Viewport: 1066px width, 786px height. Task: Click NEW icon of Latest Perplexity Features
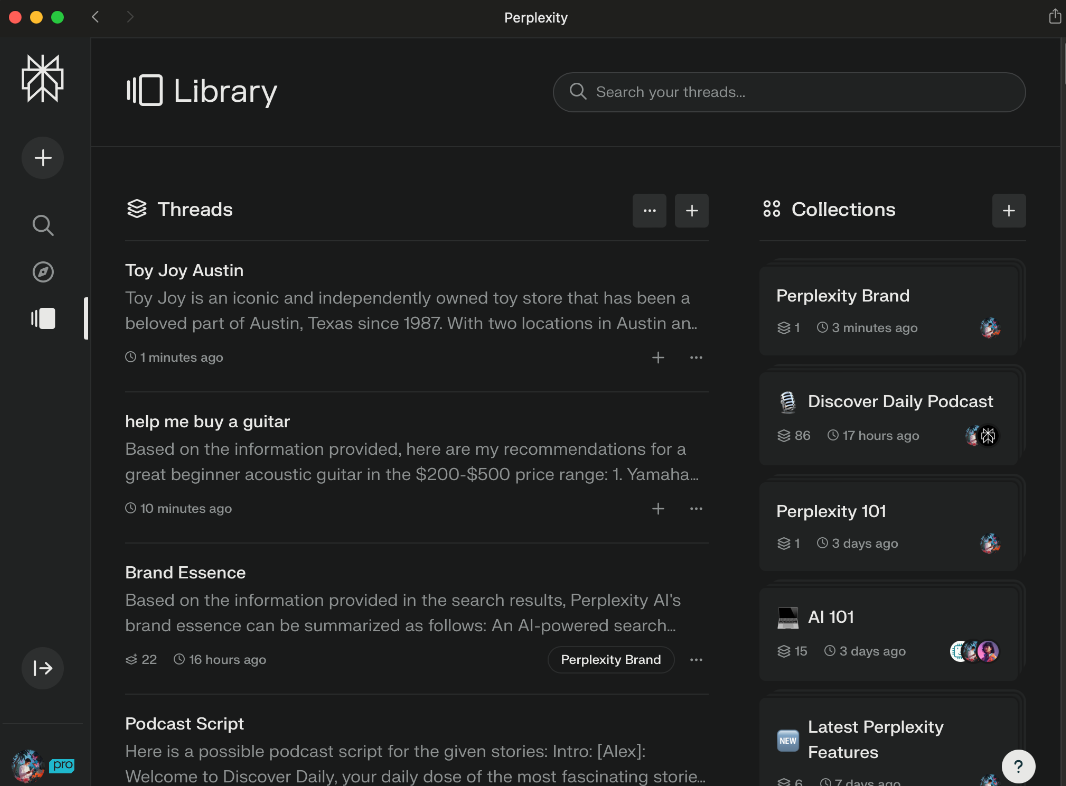pyautogui.click(x=788, y=740)
